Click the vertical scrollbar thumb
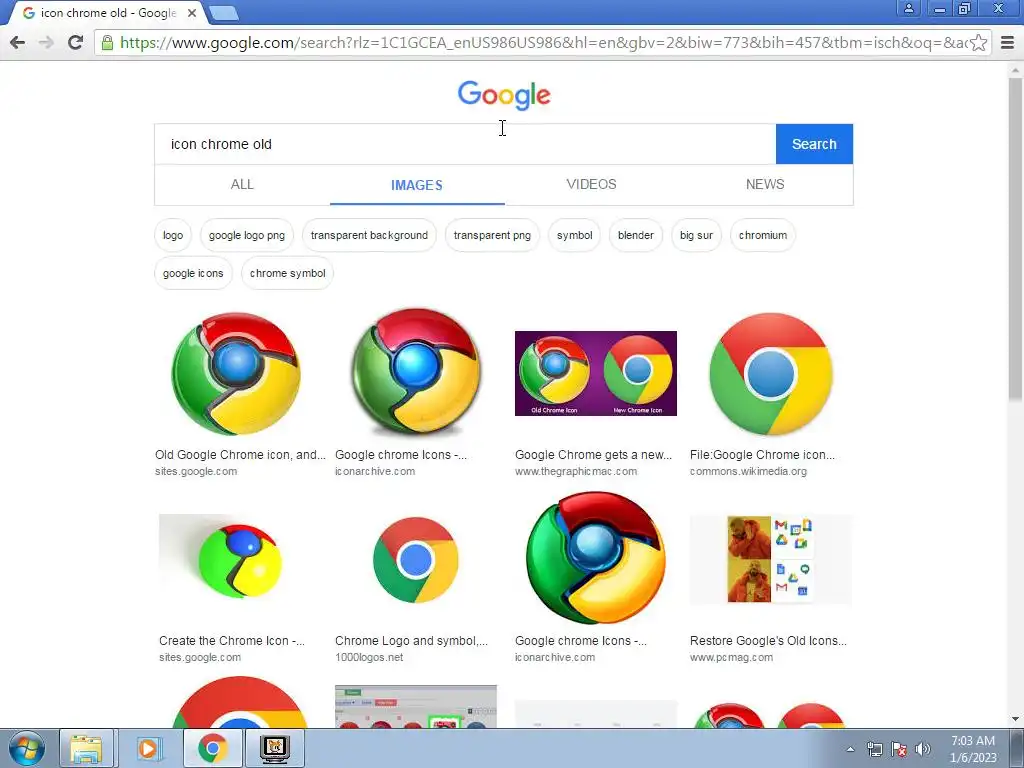 coord(1015,238)
